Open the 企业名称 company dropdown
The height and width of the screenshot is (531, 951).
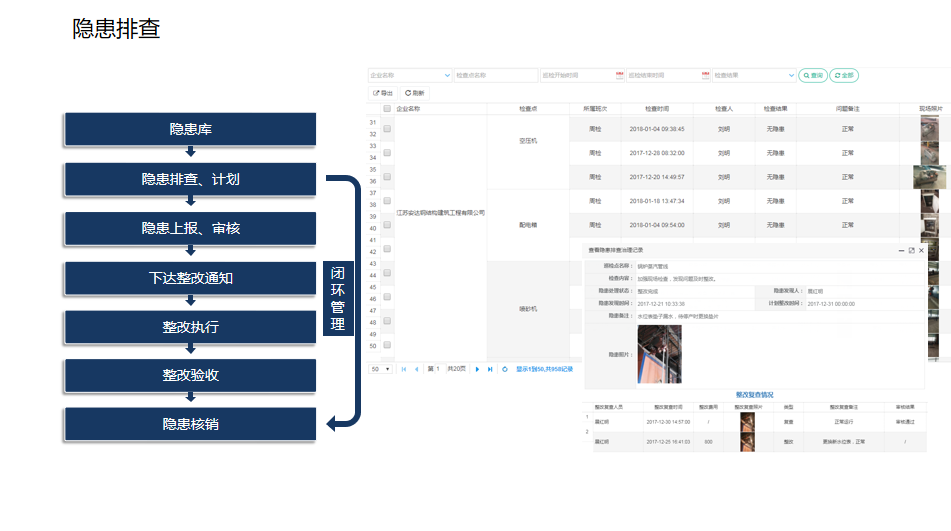pos(410,75)
